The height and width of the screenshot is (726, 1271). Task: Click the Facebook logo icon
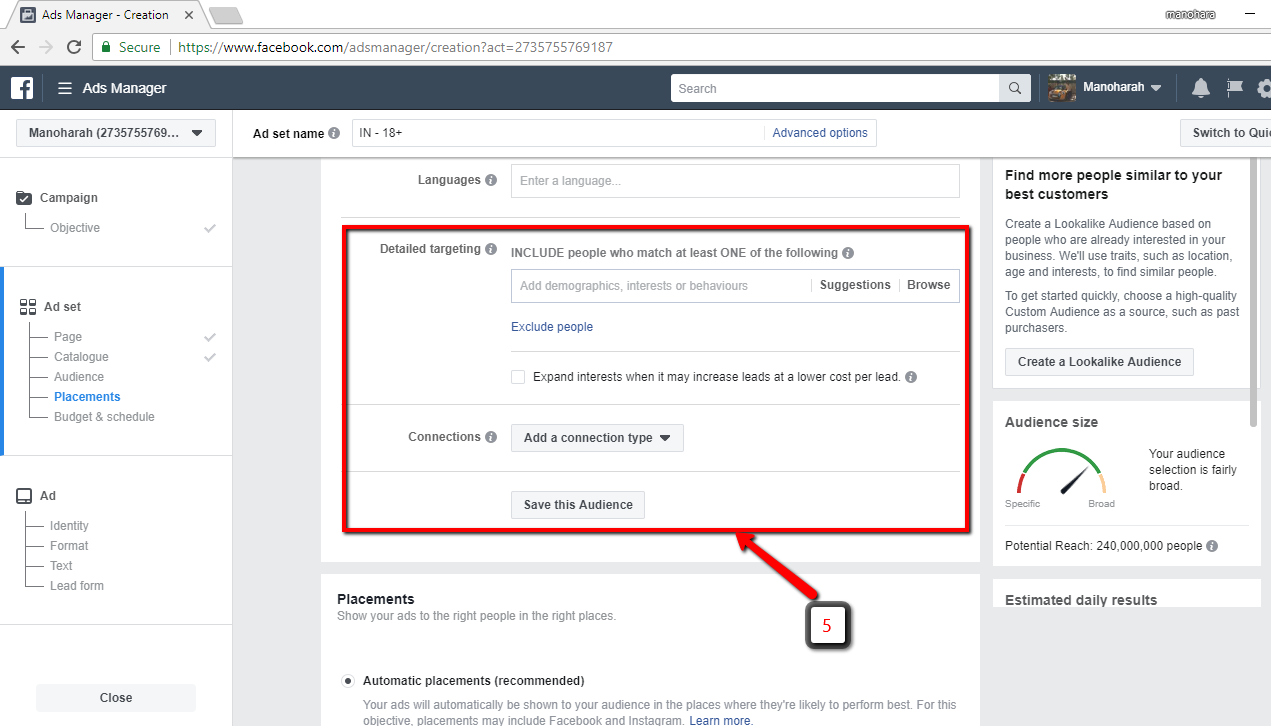22,88
